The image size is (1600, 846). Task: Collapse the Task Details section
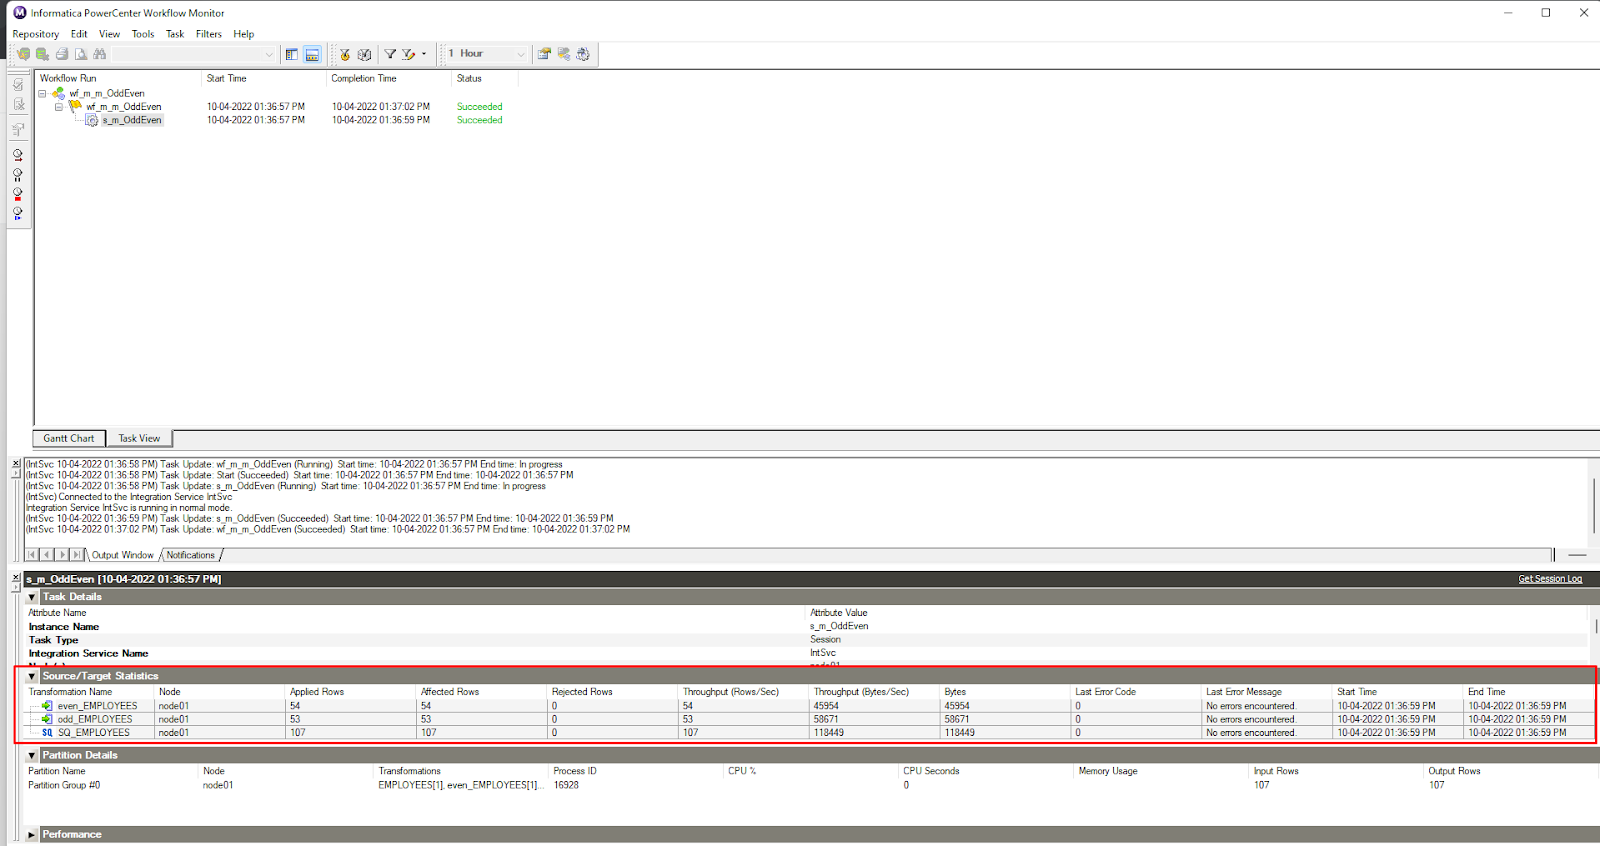(x=32, y=597)
